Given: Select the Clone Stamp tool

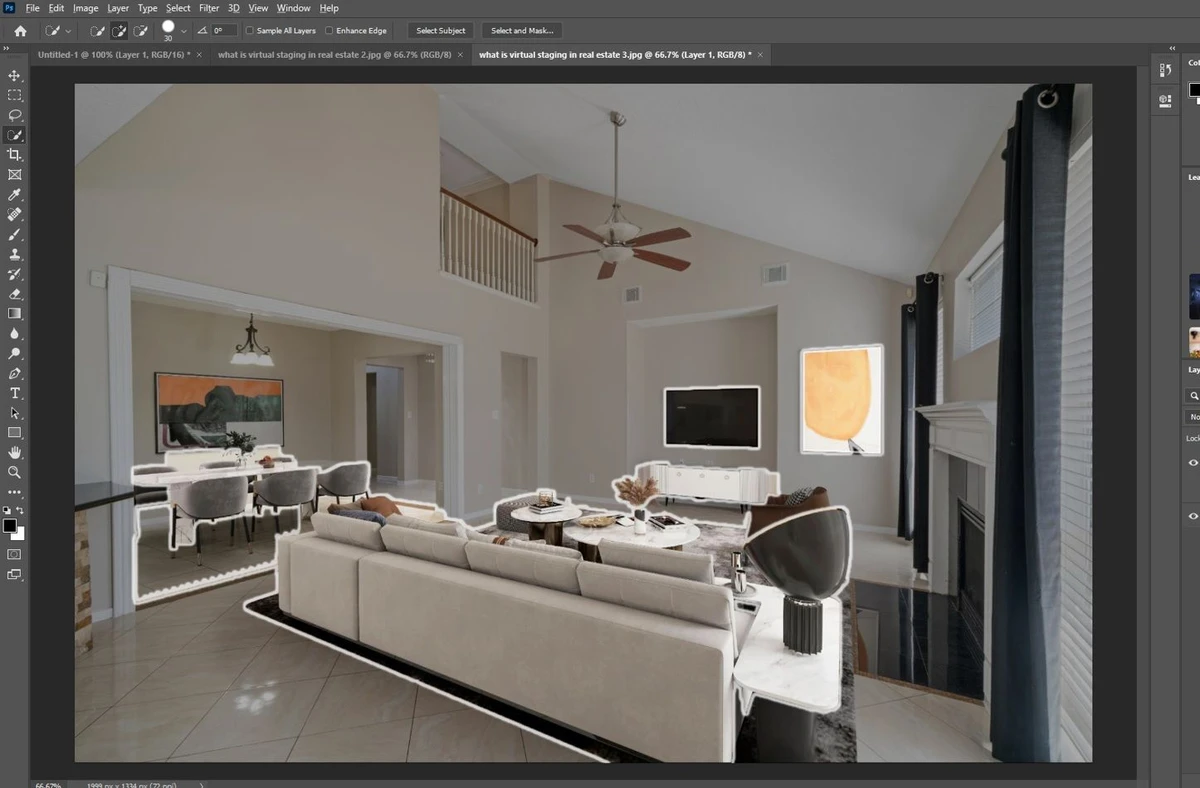Looking at the screenshot, I should [x=14, y=254].
